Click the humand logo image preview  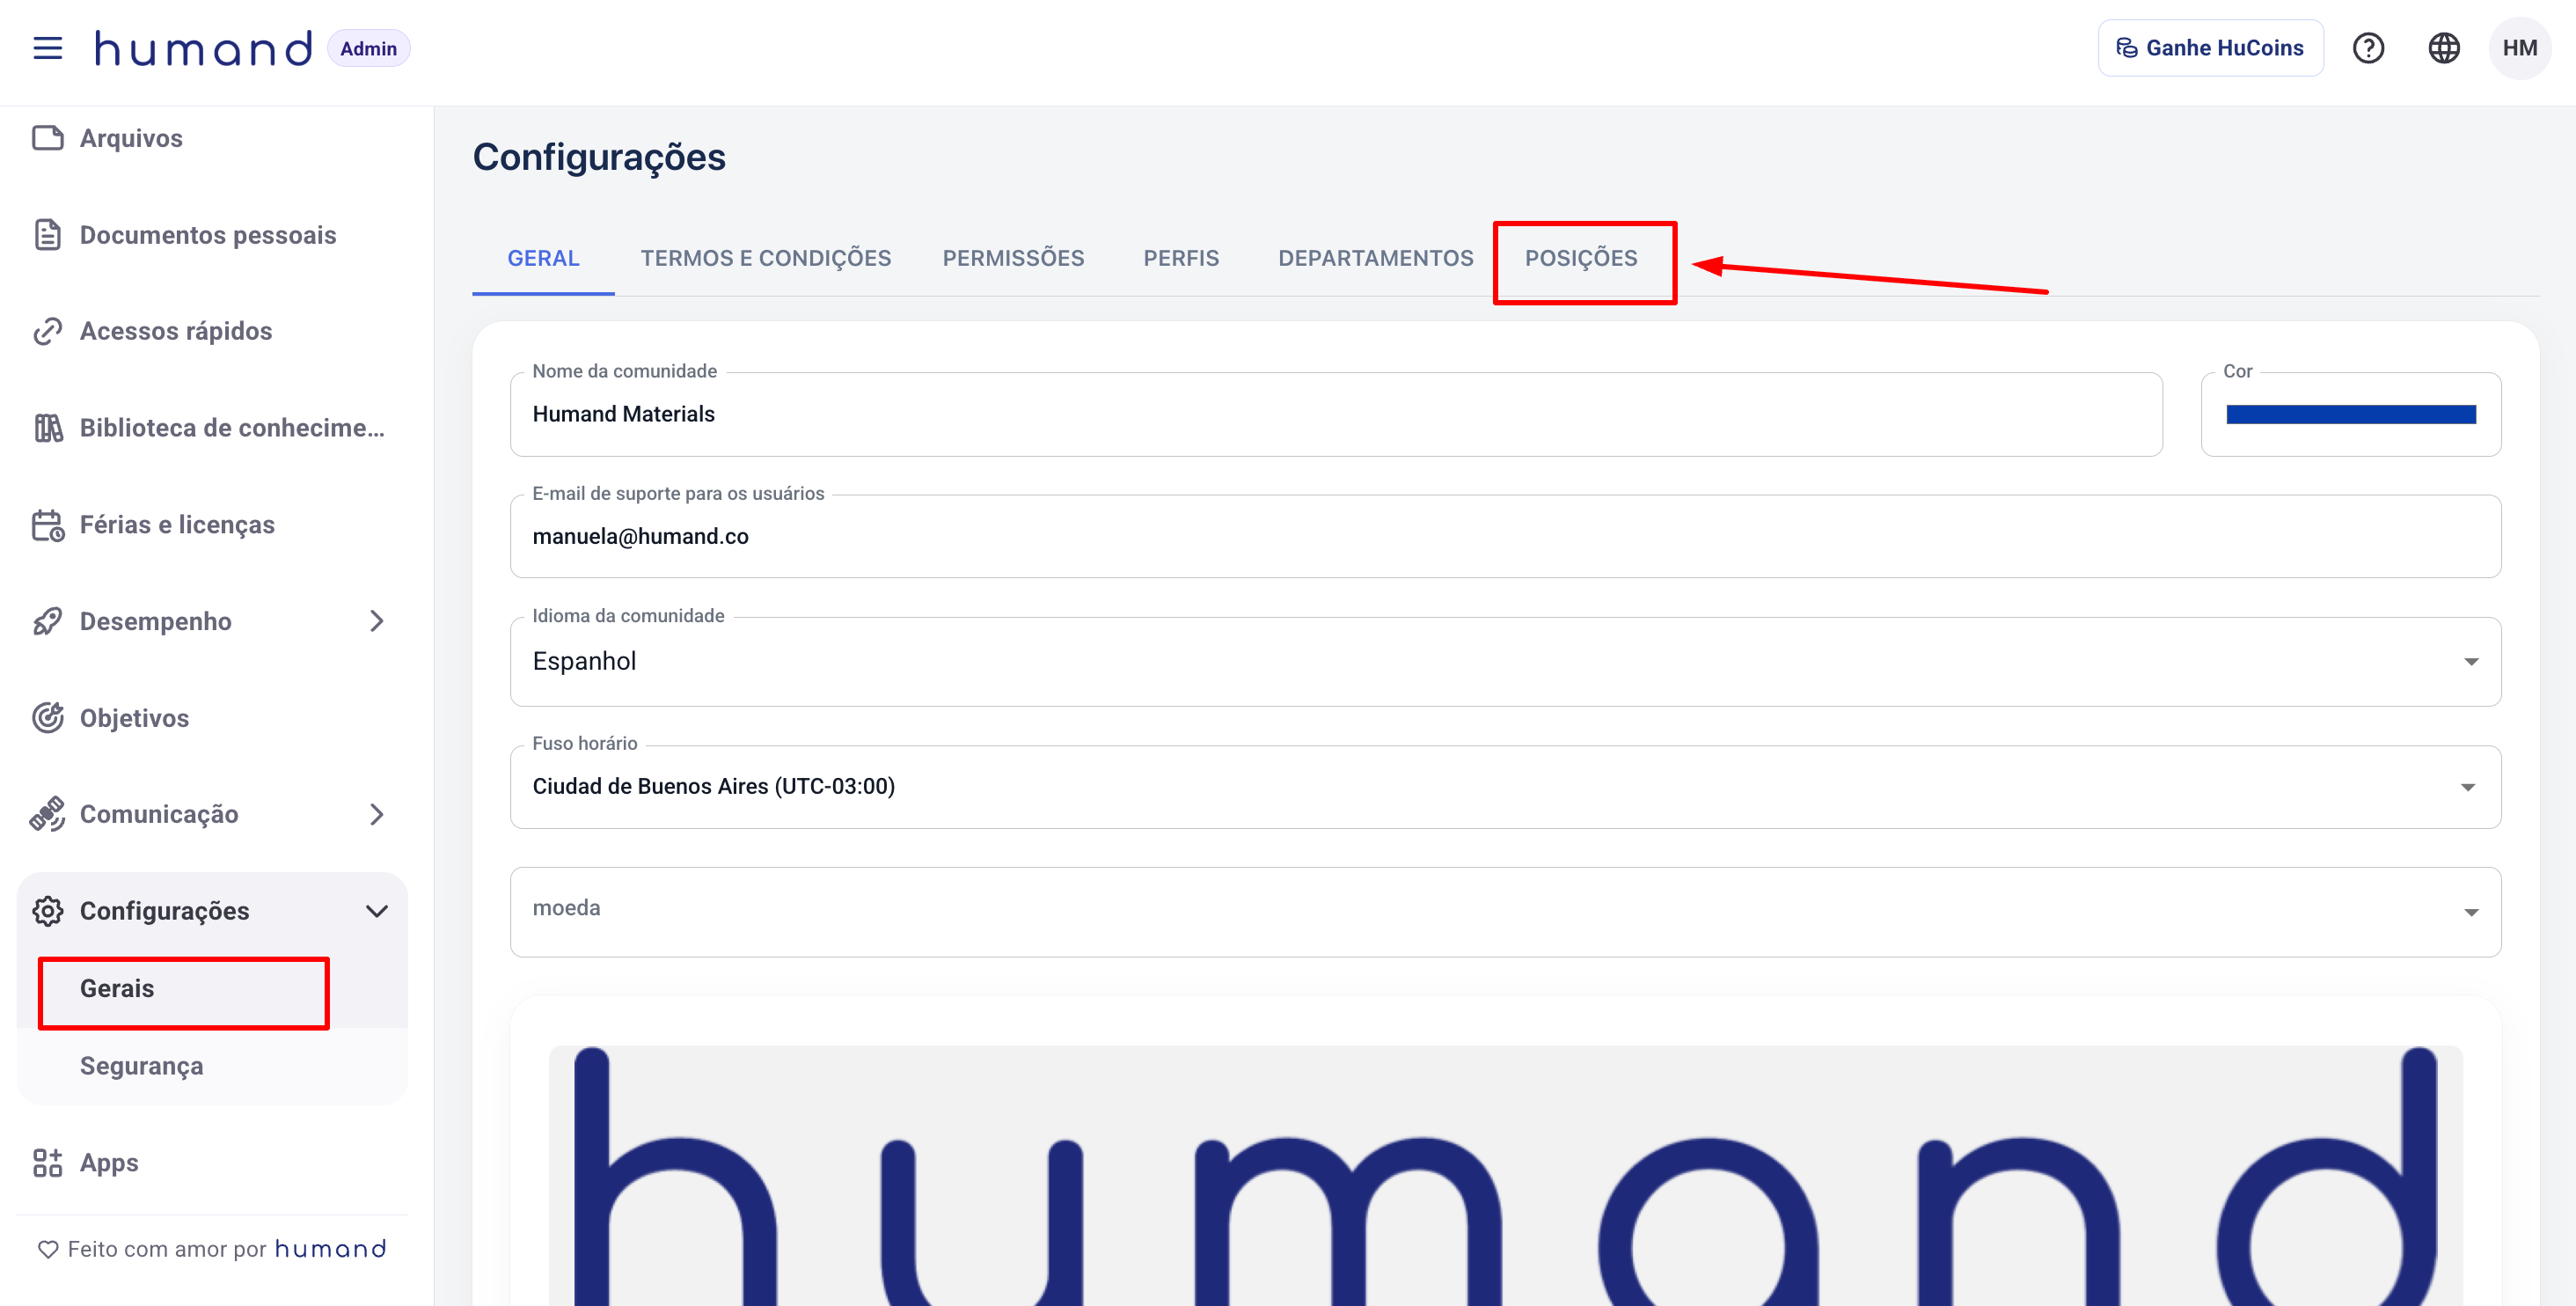point(1505,1176)
